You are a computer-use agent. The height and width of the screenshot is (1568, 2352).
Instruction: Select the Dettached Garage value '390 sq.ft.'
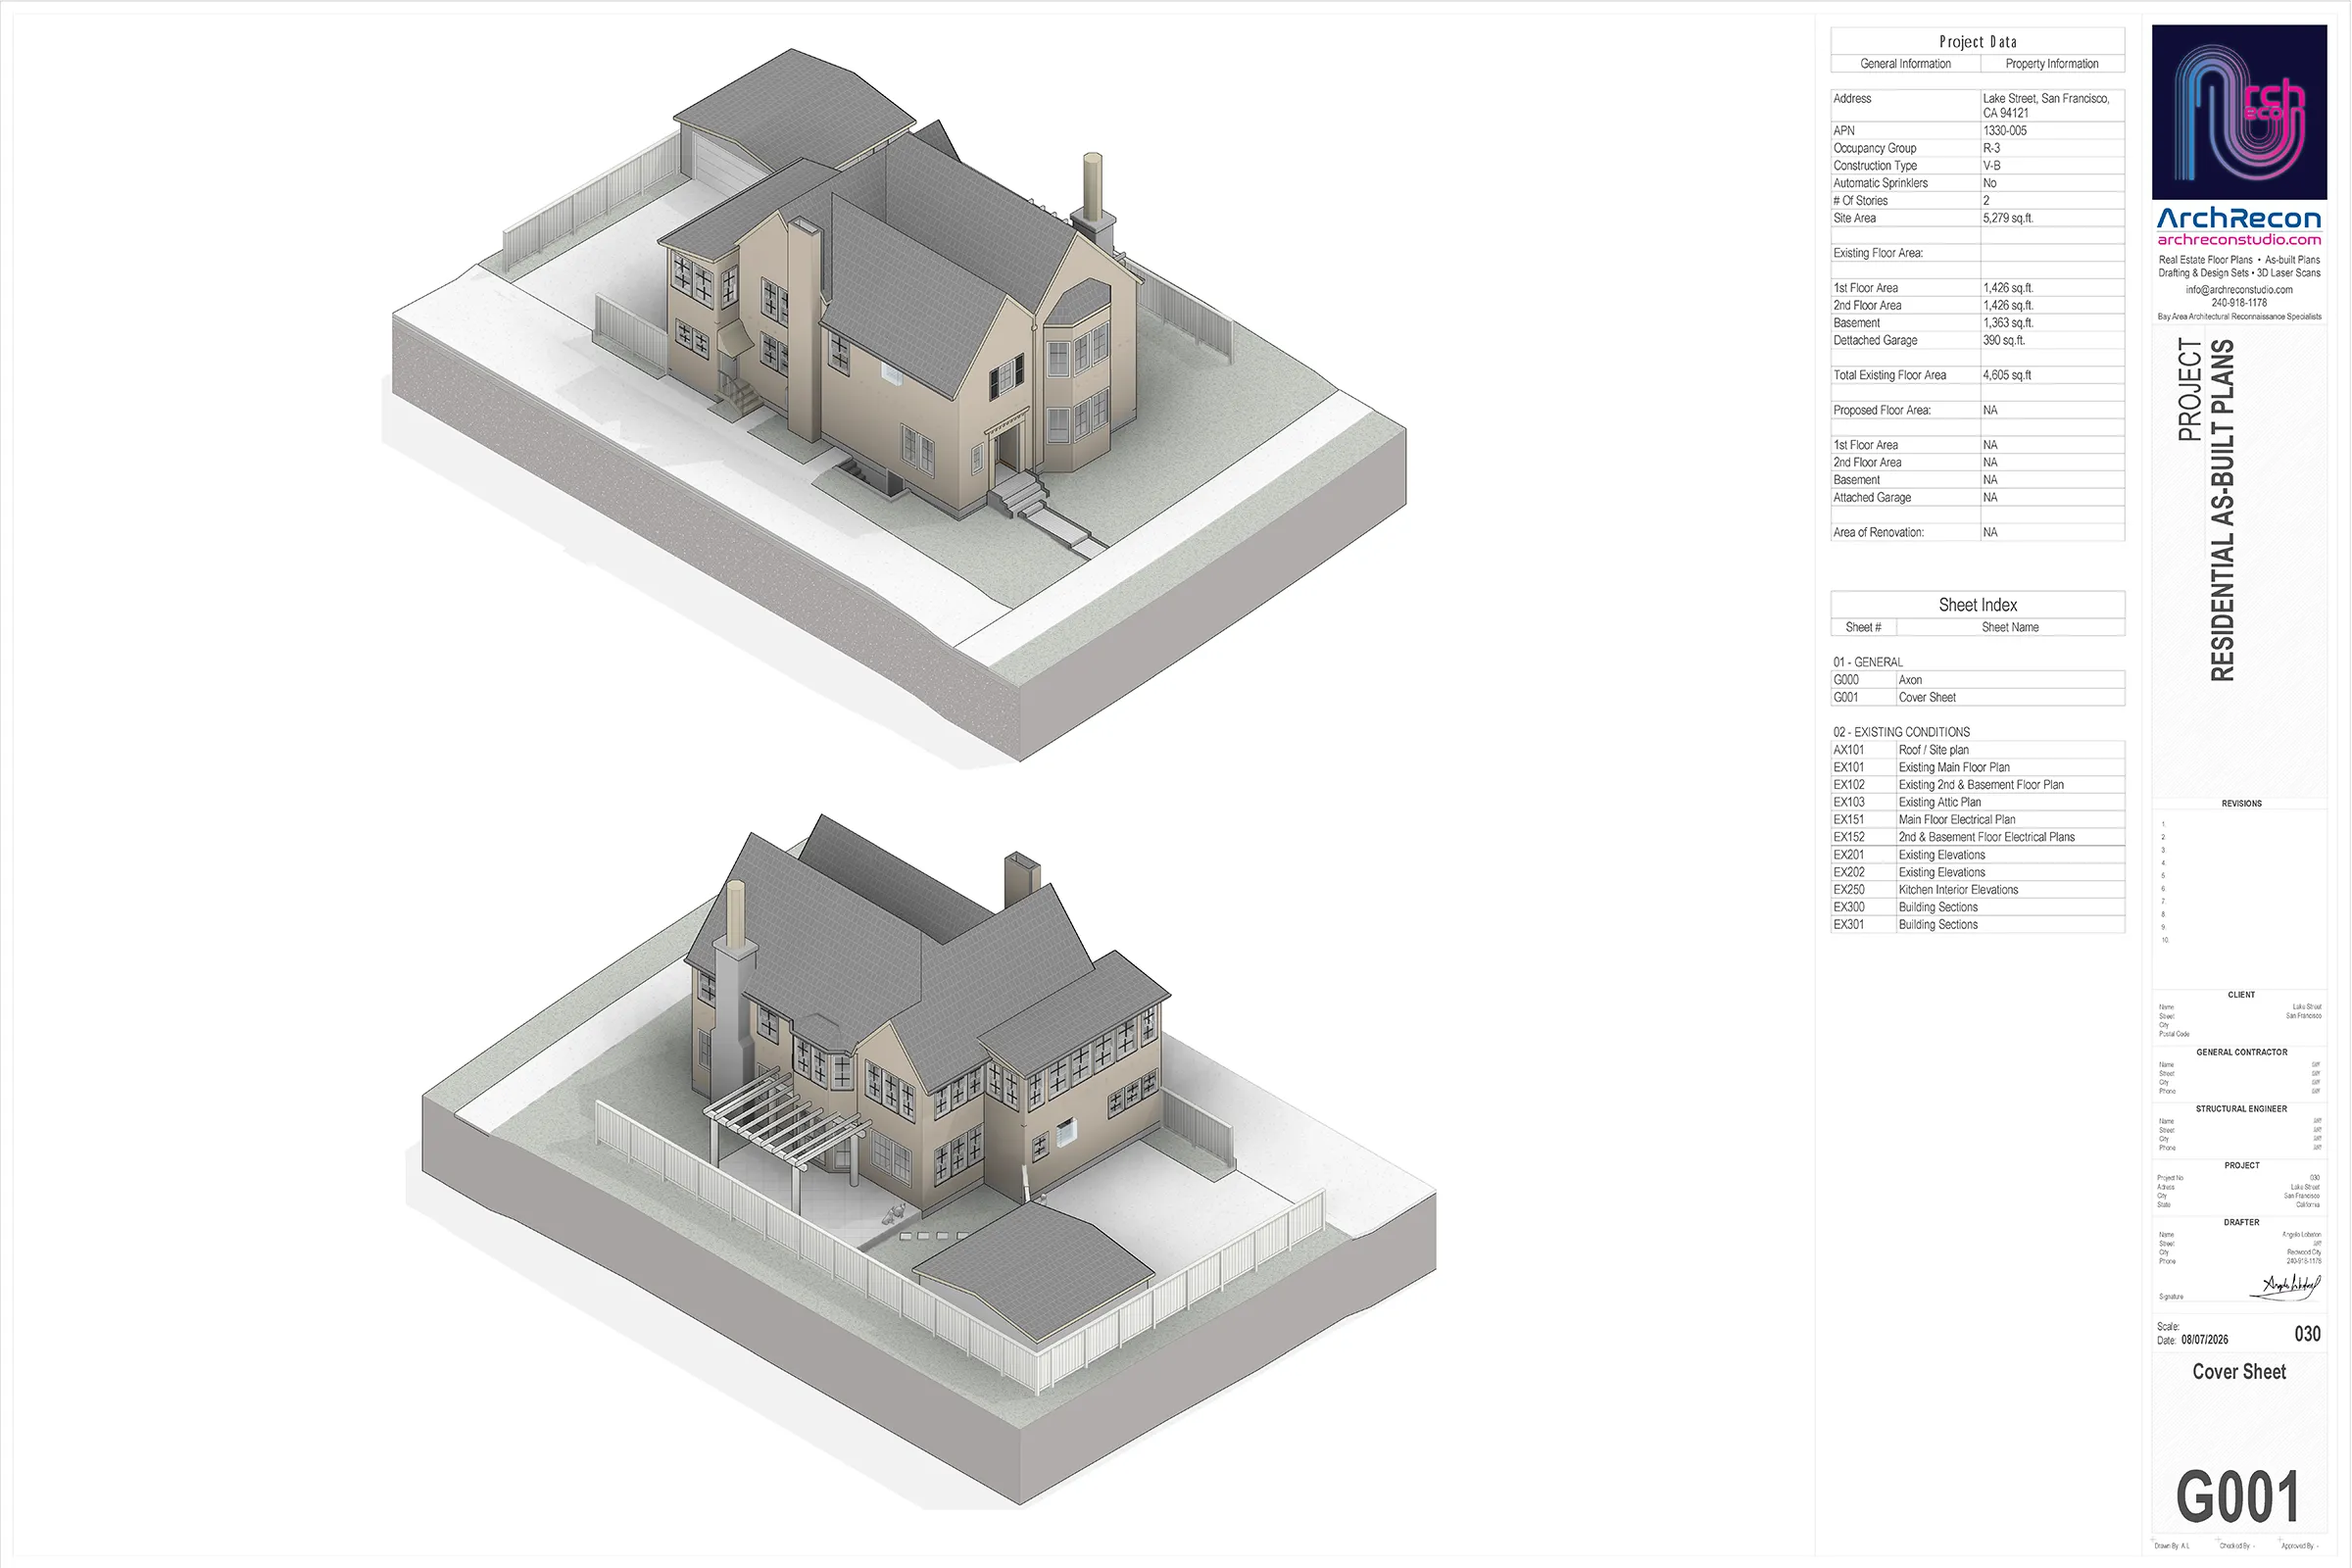(x=2004, y=341)
